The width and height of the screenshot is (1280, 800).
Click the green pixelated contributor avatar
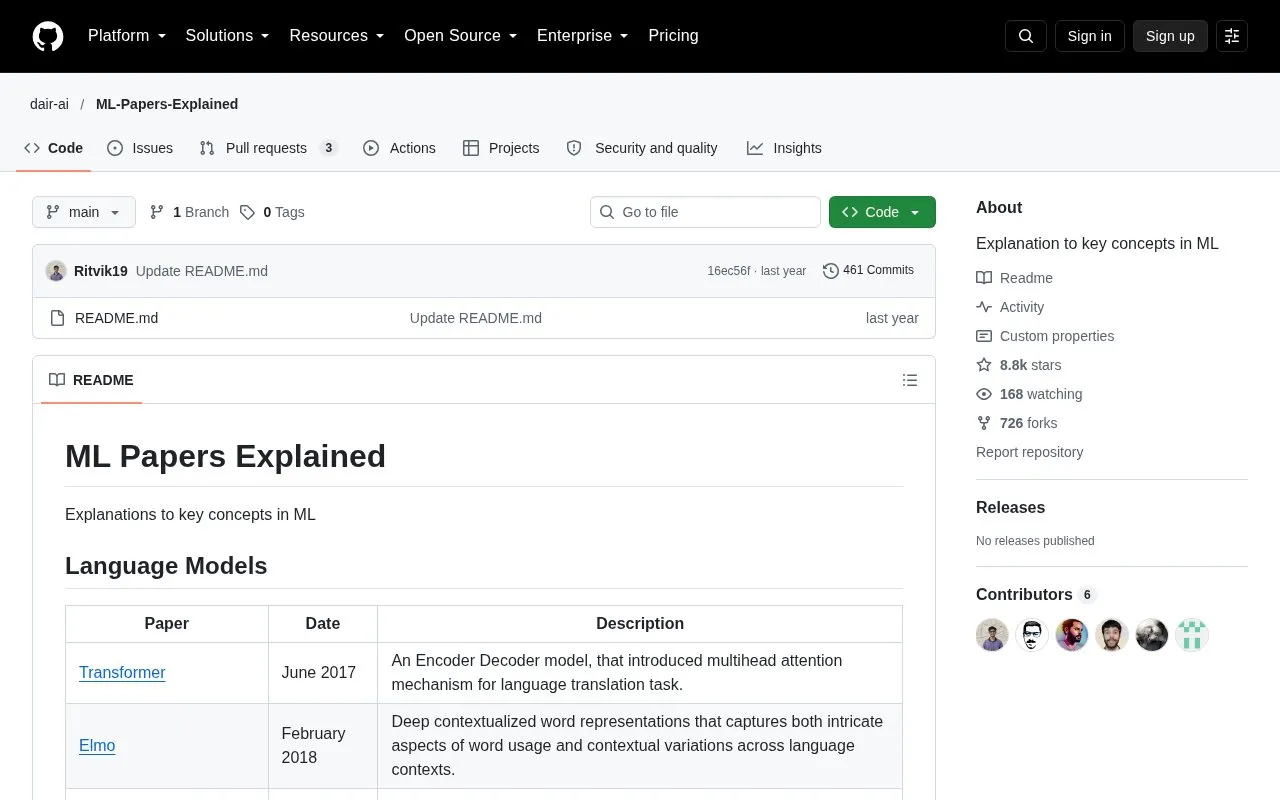pyautogui.click(x=1192, y=635)
